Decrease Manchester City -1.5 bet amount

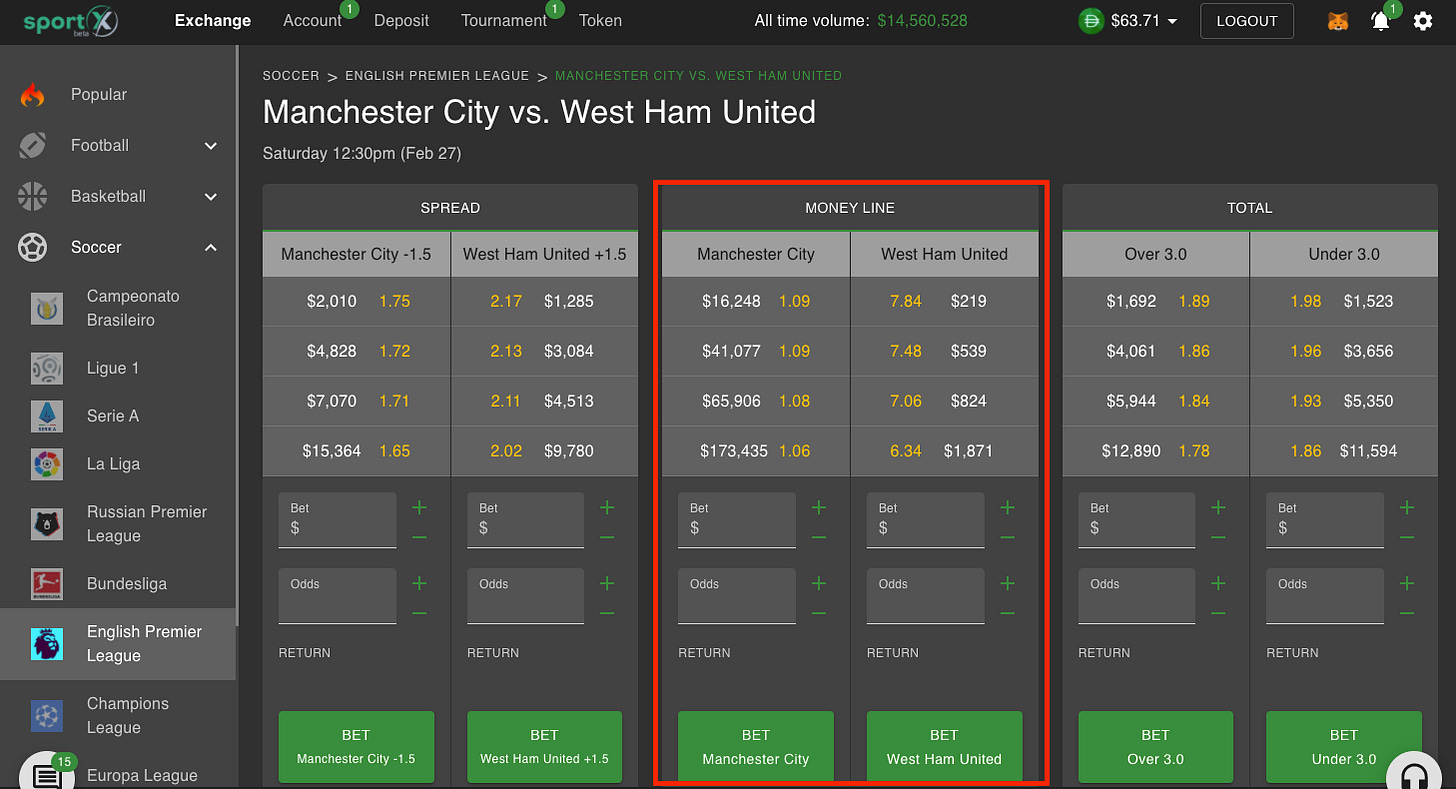tap(419, 538)
